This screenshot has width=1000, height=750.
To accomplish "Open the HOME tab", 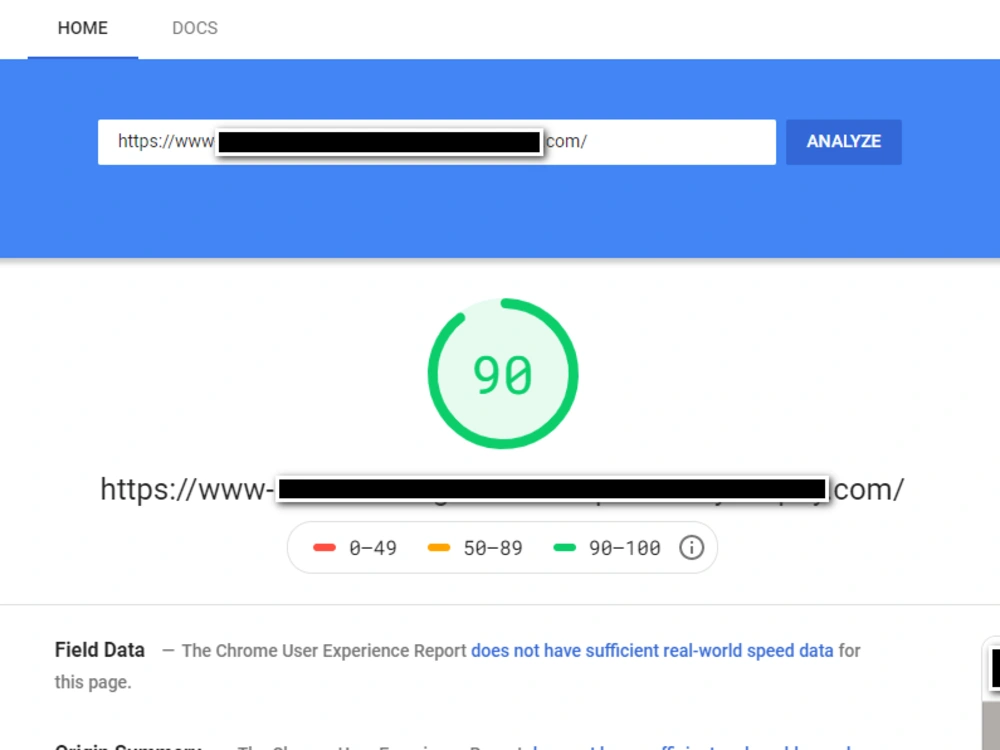I will [83, 28].
